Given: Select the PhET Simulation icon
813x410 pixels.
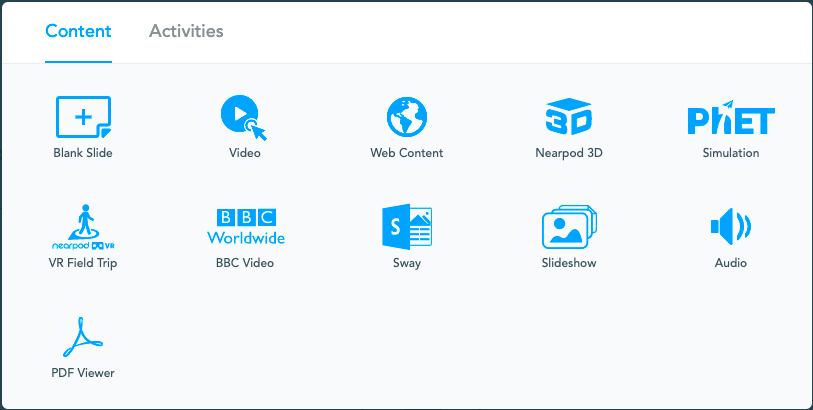Looking at the screenshot, I should pyautogui.click(x=731, y=117).
